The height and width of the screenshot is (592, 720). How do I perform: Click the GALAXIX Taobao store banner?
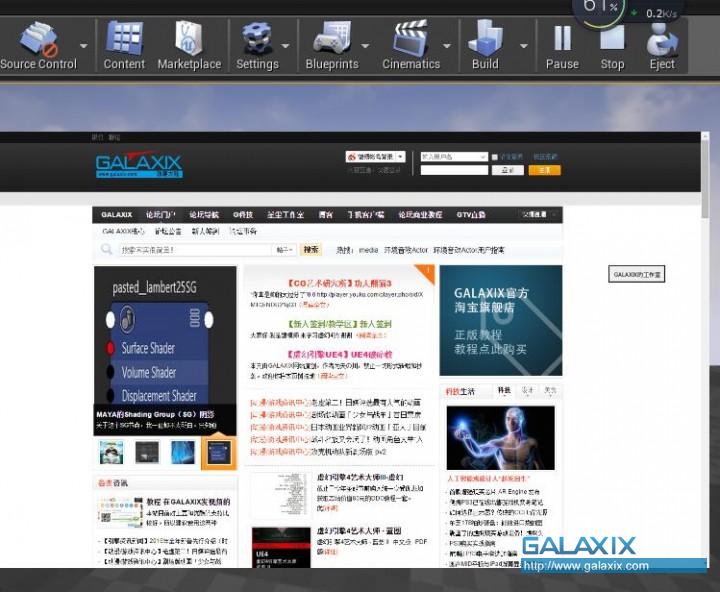[500, 320]
